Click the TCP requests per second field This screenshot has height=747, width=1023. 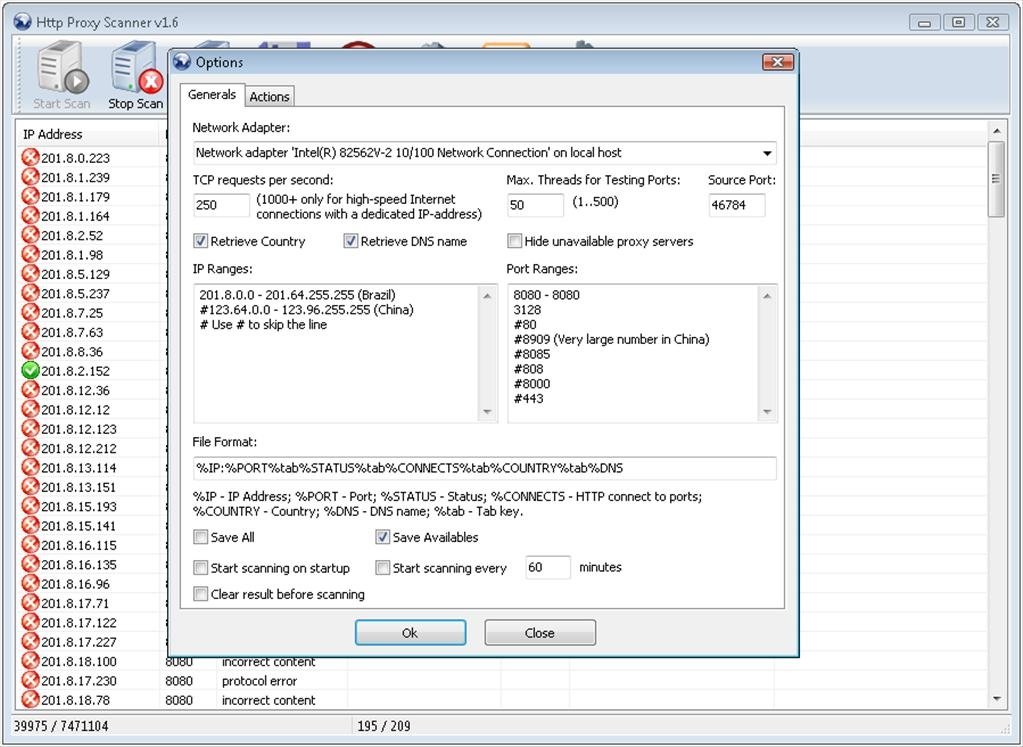pos(221,205)
